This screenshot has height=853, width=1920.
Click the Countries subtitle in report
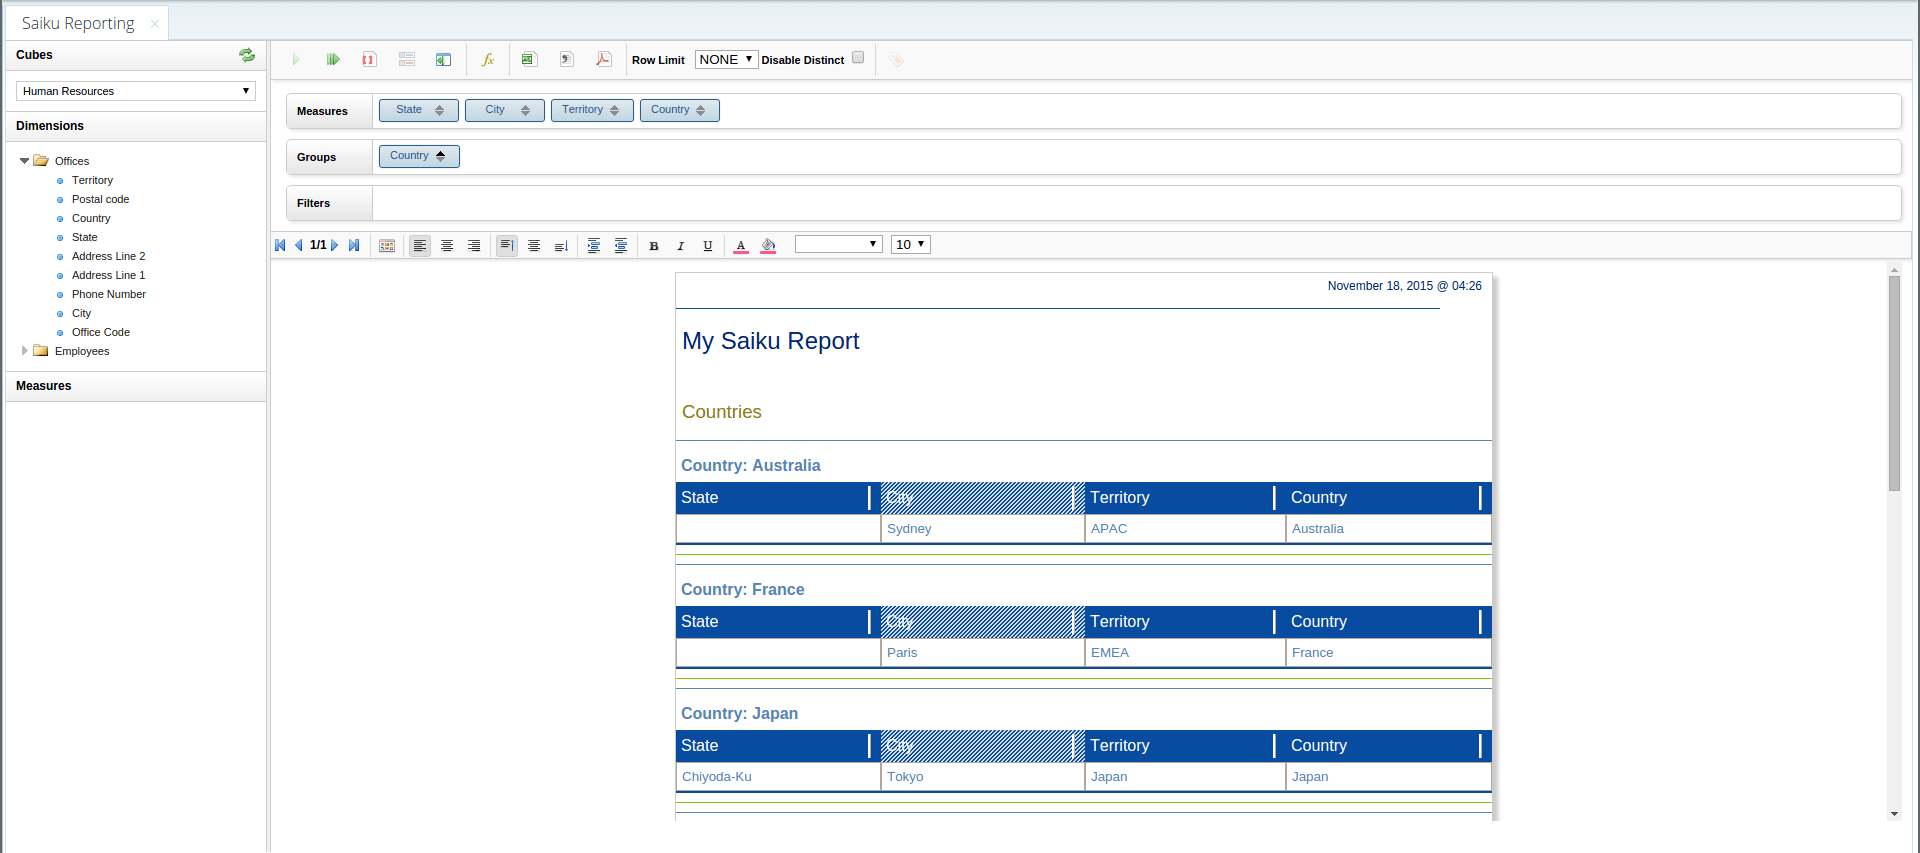tap(722, 412)
